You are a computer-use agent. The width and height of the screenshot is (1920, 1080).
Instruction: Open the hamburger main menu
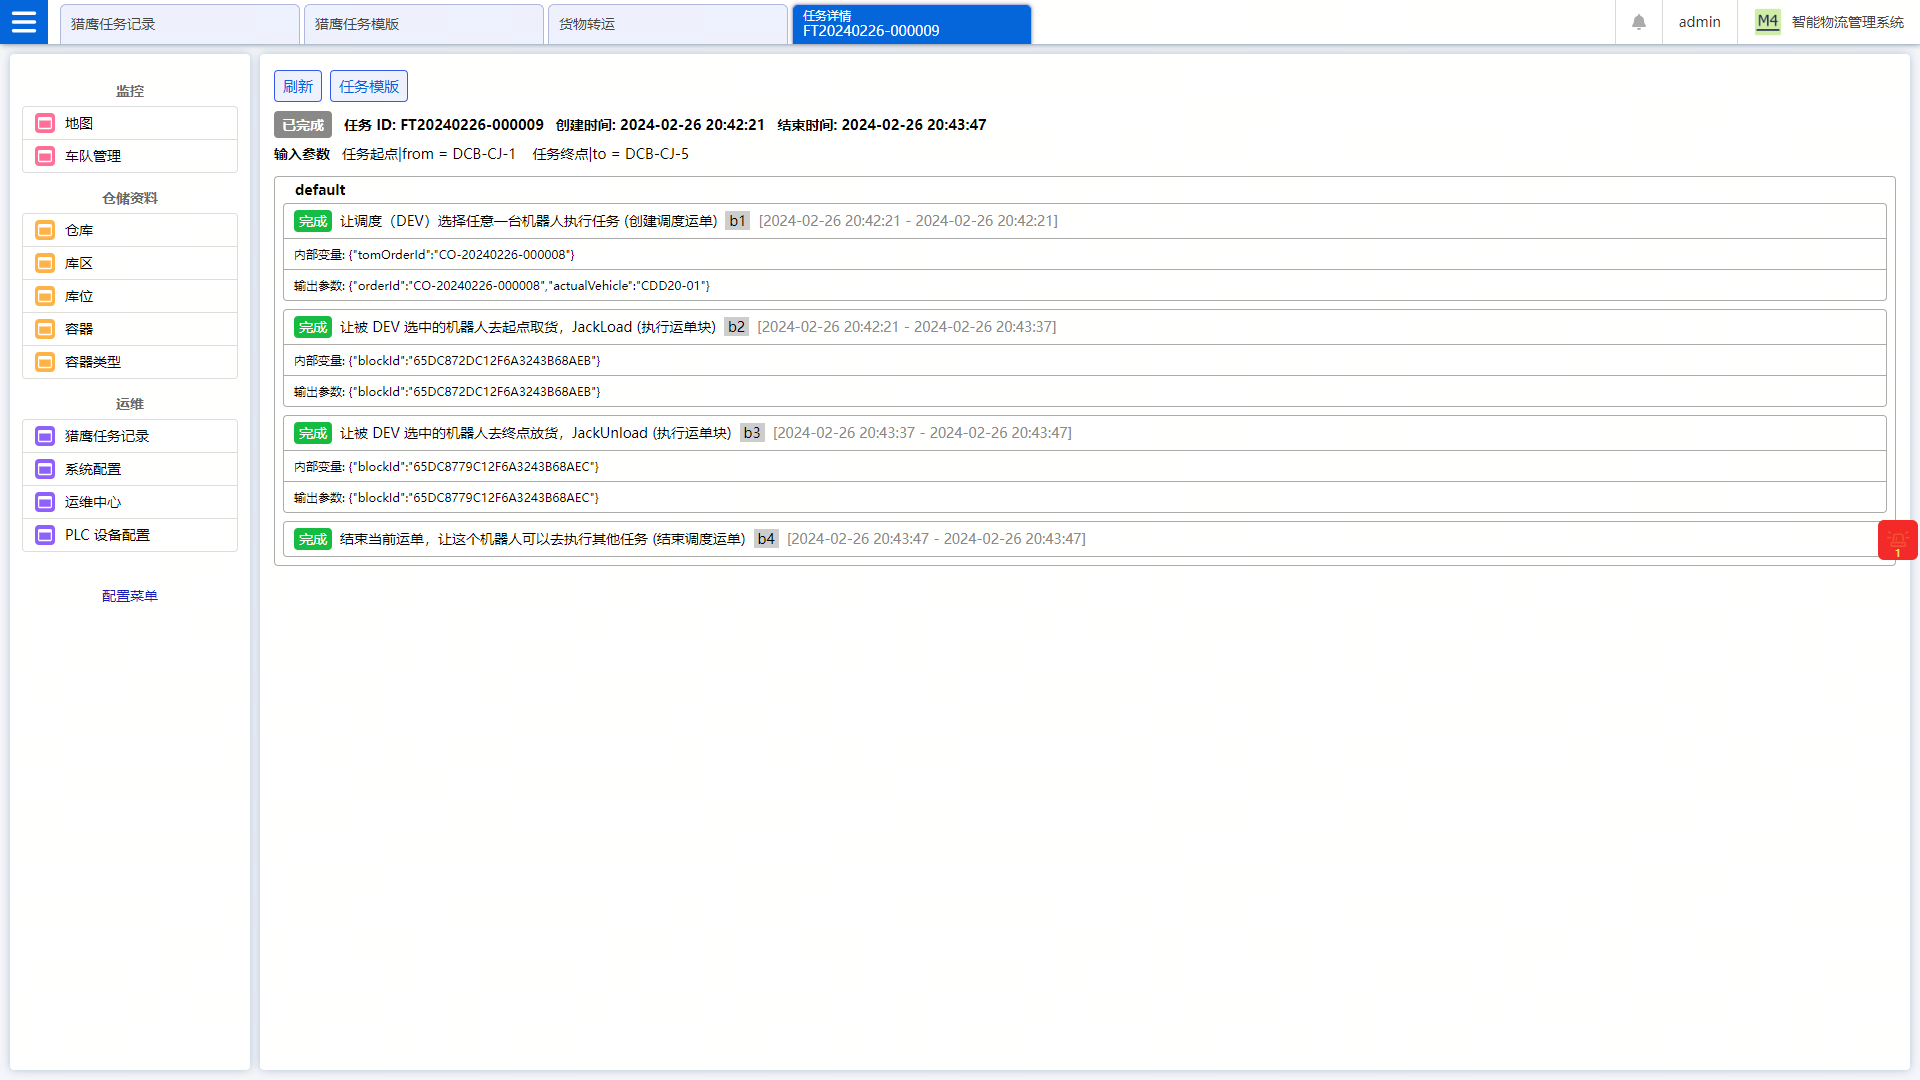[24, 22]
